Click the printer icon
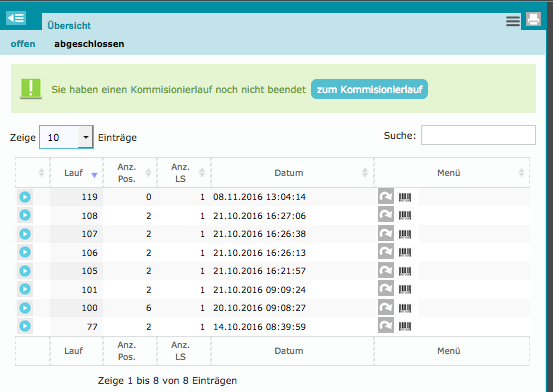Viewport: 553px width, 392px height. click(533, 19)
